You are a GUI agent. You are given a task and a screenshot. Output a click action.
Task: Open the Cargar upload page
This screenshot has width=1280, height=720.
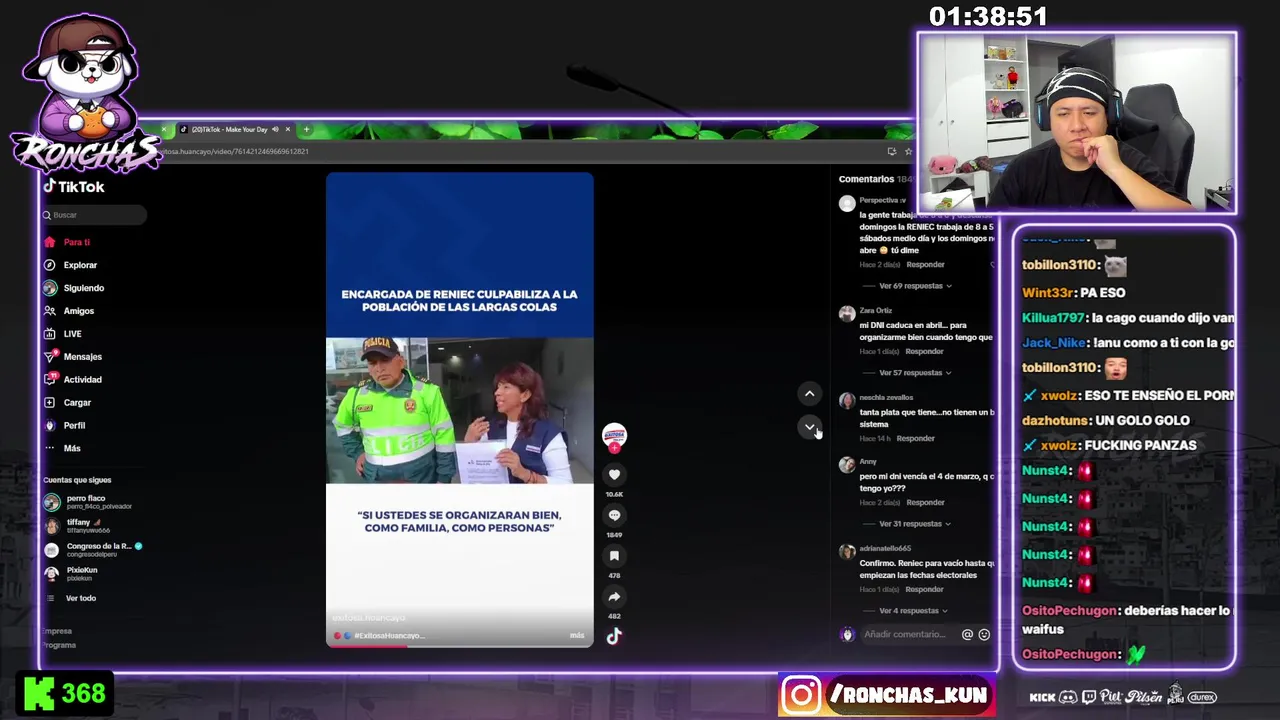(77, 403)
